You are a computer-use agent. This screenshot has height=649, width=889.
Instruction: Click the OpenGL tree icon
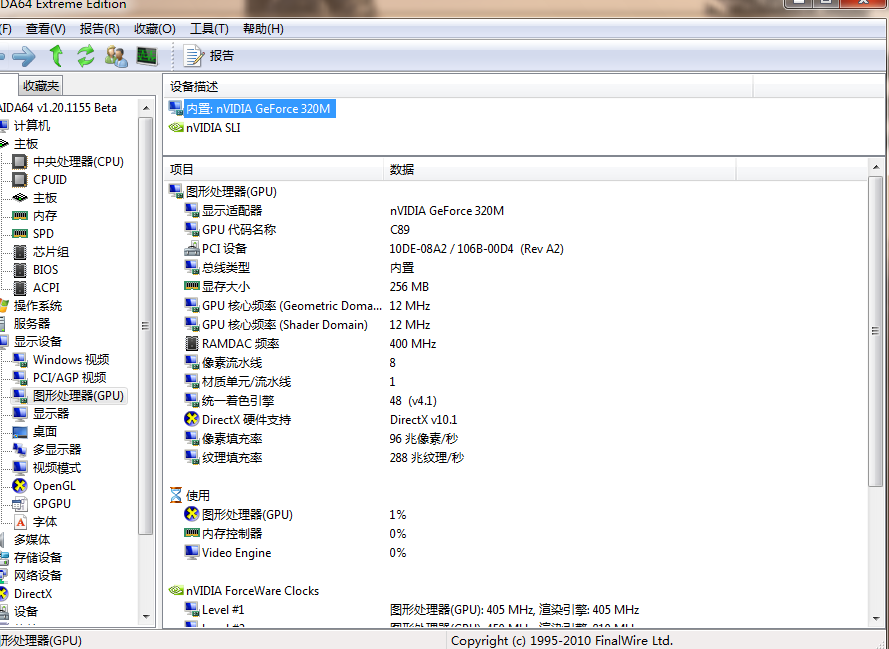20,486
